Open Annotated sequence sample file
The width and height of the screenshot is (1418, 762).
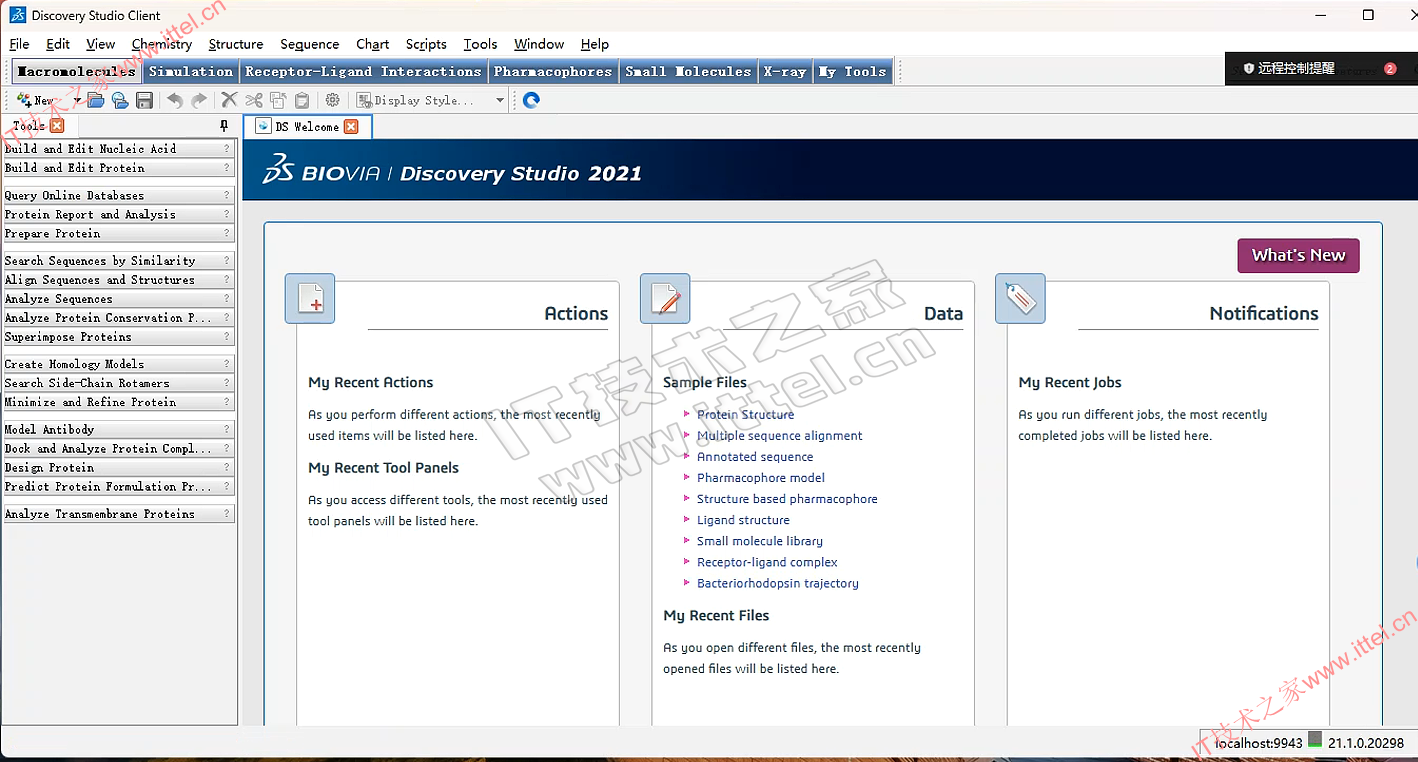tap(755, 456)
